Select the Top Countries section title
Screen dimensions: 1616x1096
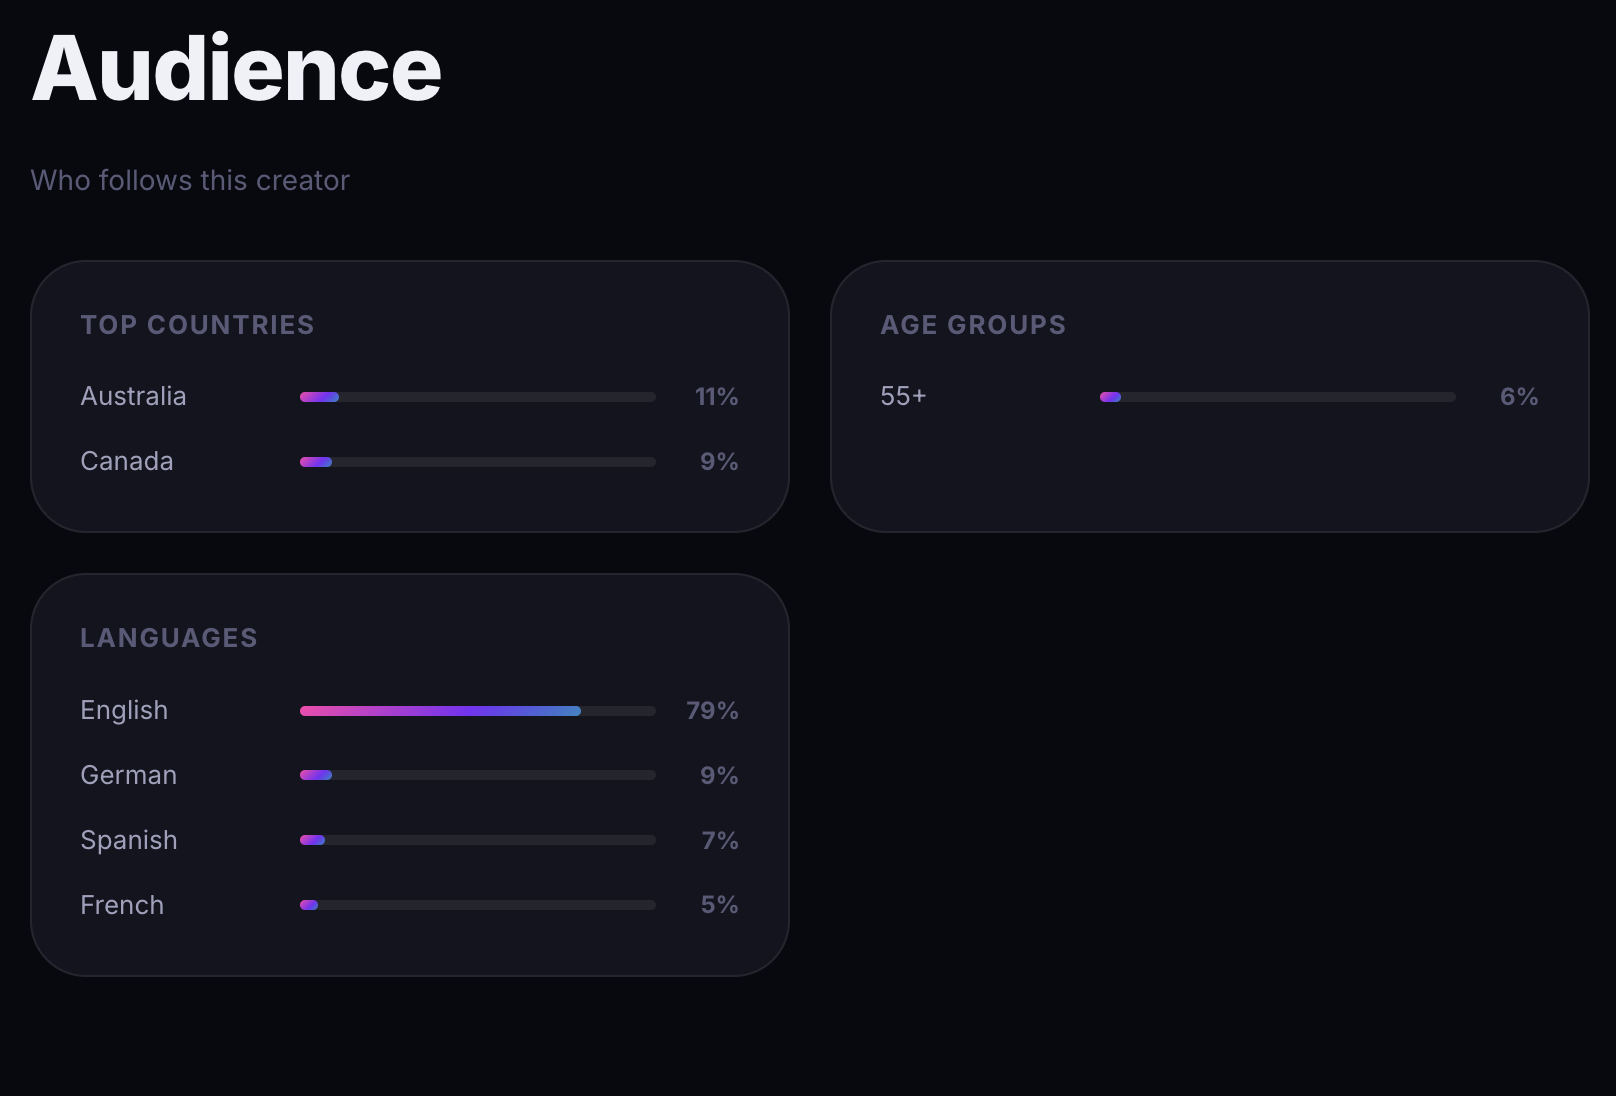pos(197,325)
